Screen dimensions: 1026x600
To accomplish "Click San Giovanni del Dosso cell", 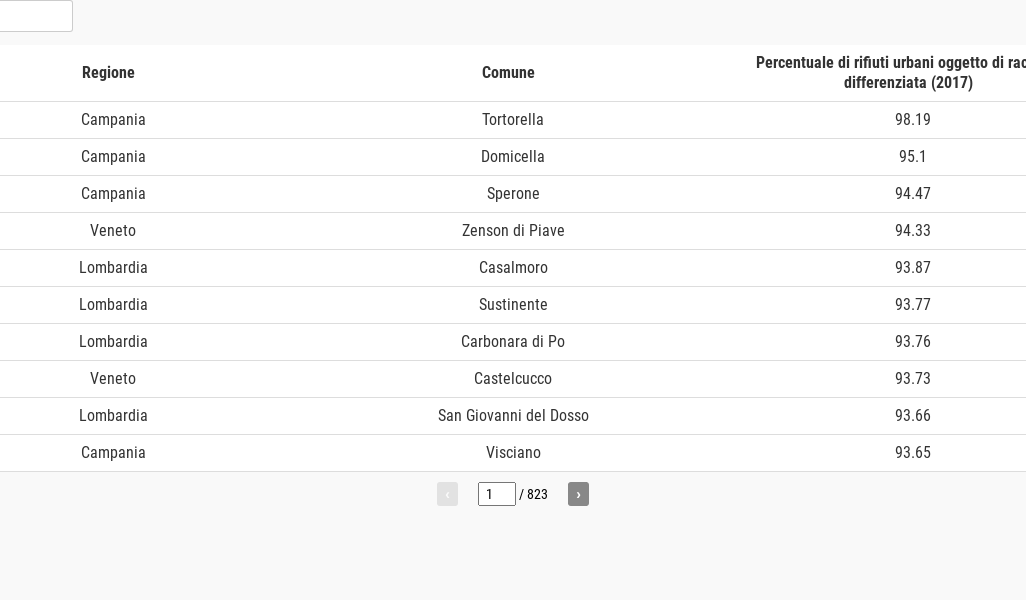I will (513, 416).
